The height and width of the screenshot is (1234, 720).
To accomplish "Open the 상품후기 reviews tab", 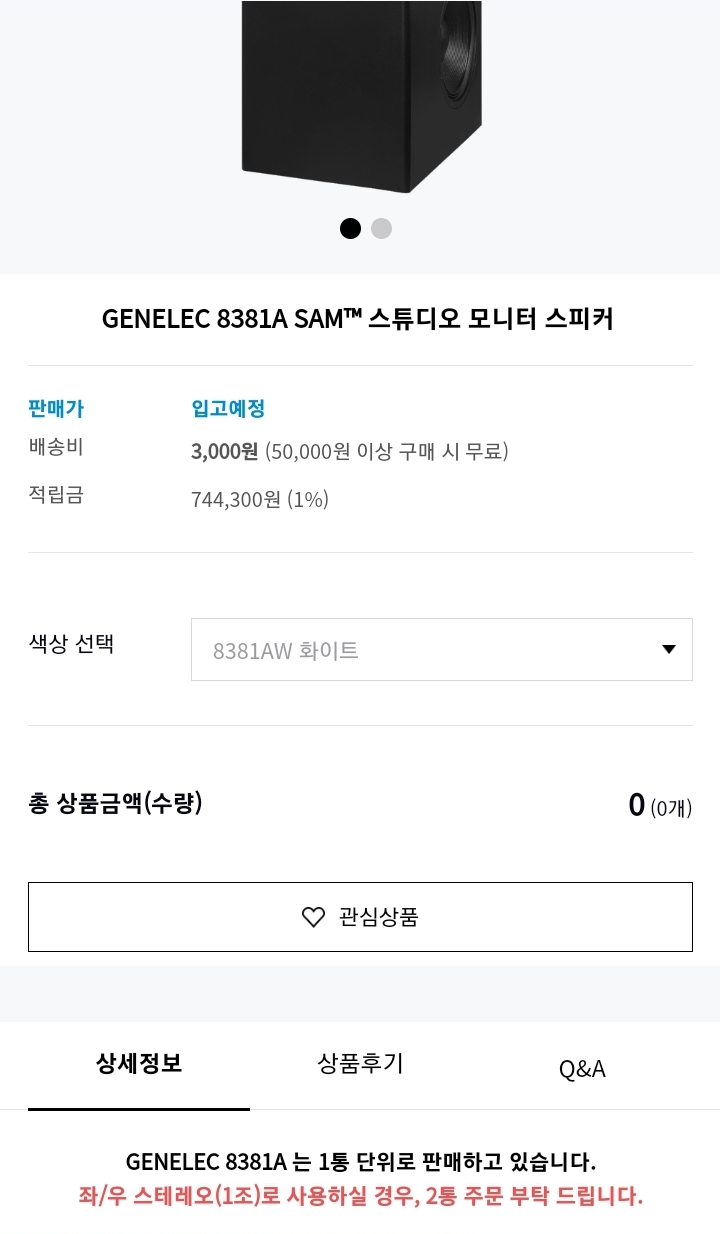I will [x=360, y=1063].
